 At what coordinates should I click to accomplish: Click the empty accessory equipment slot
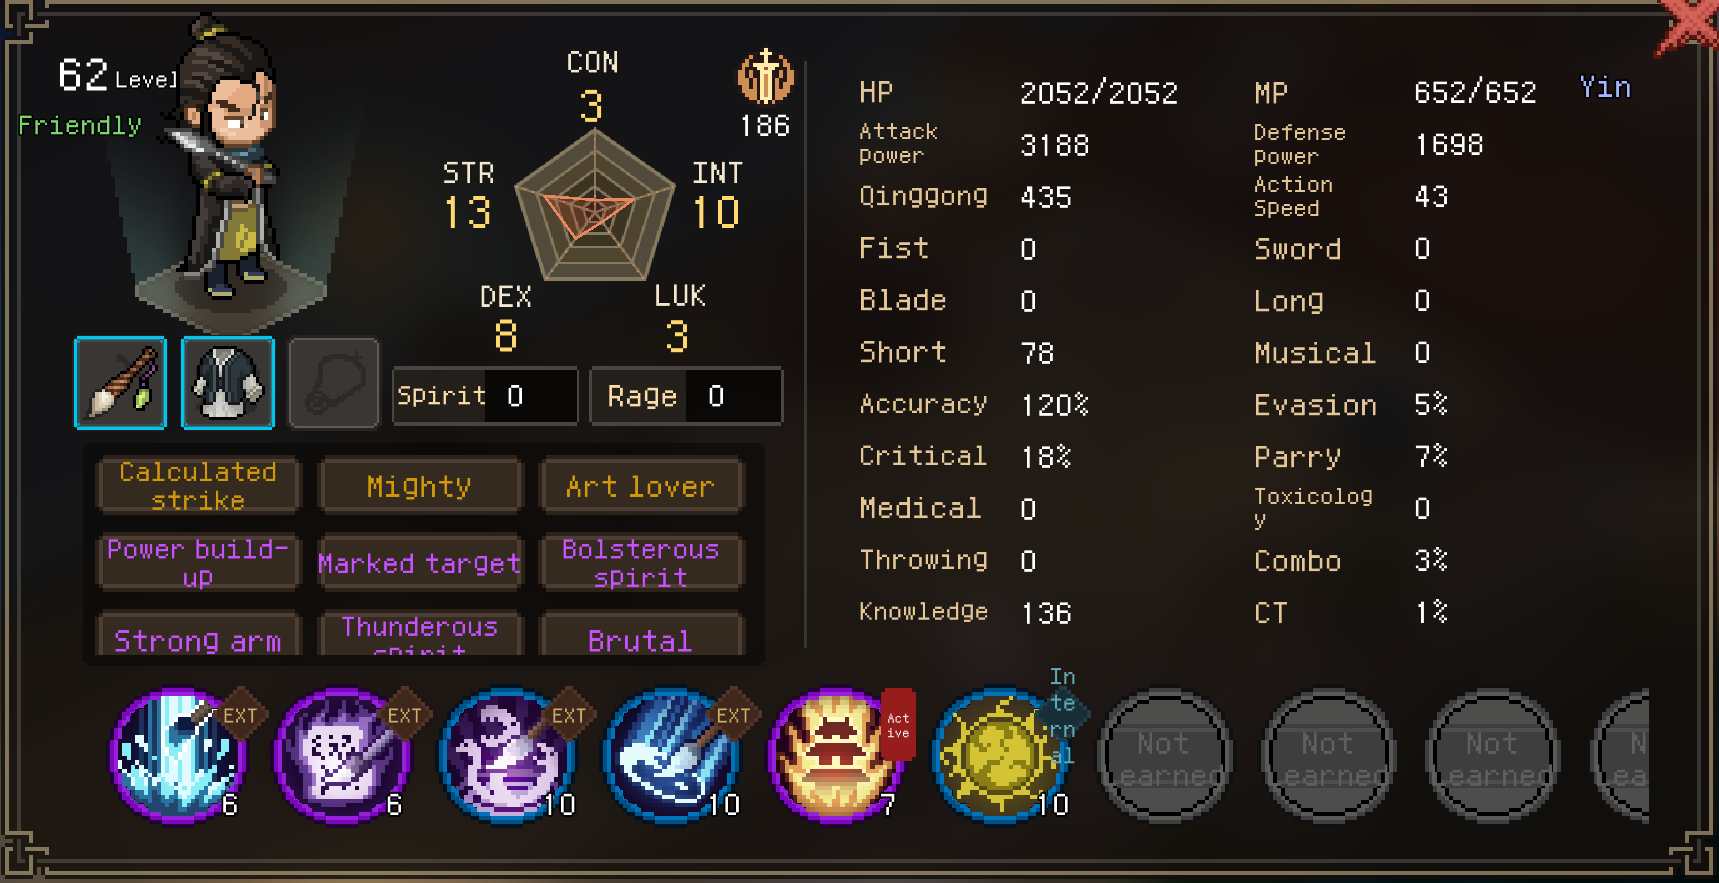pyautogui.click(x=334, y=383)
